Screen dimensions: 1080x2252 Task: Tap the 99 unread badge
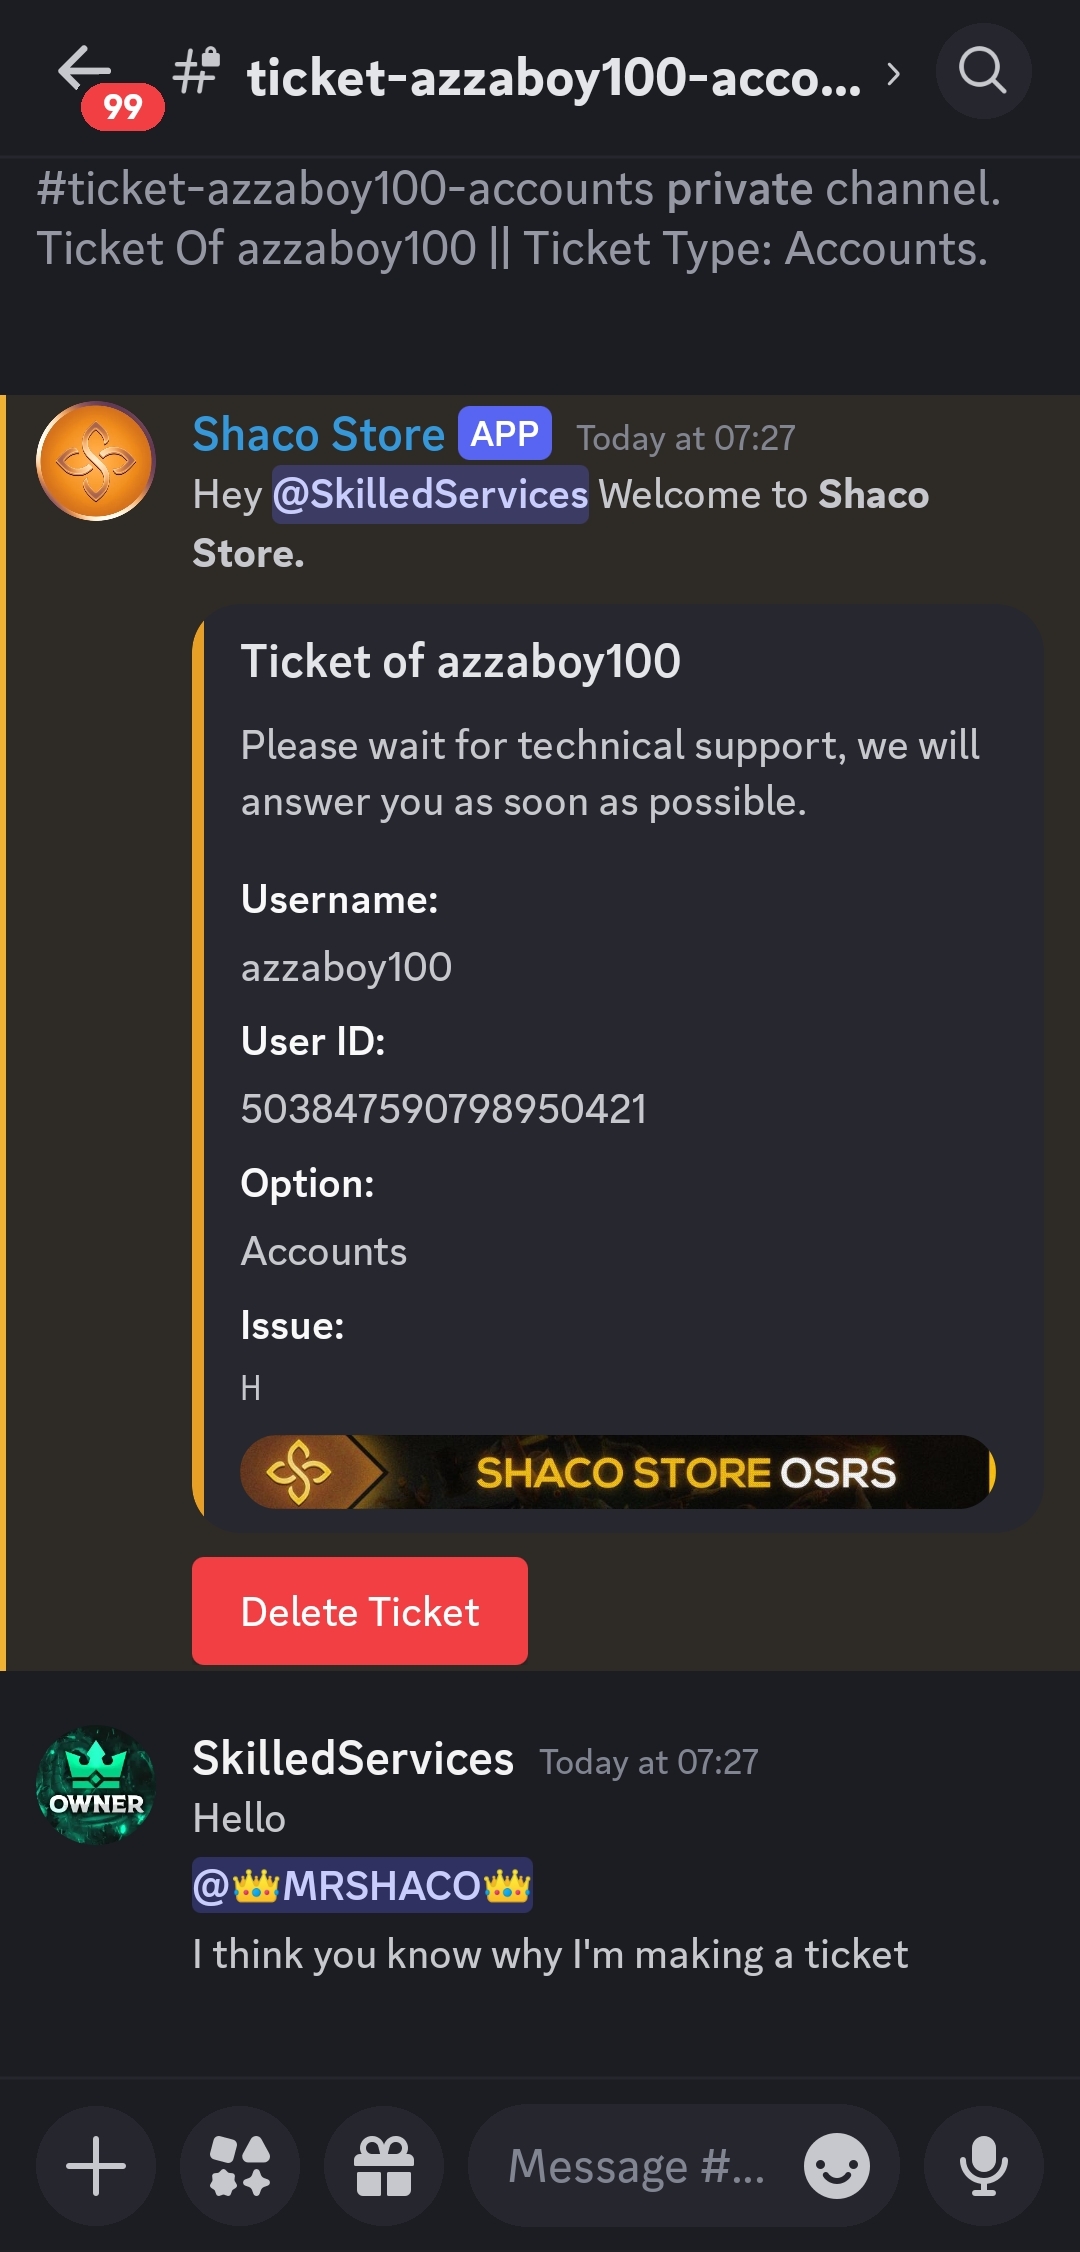[x=122, y=107]
